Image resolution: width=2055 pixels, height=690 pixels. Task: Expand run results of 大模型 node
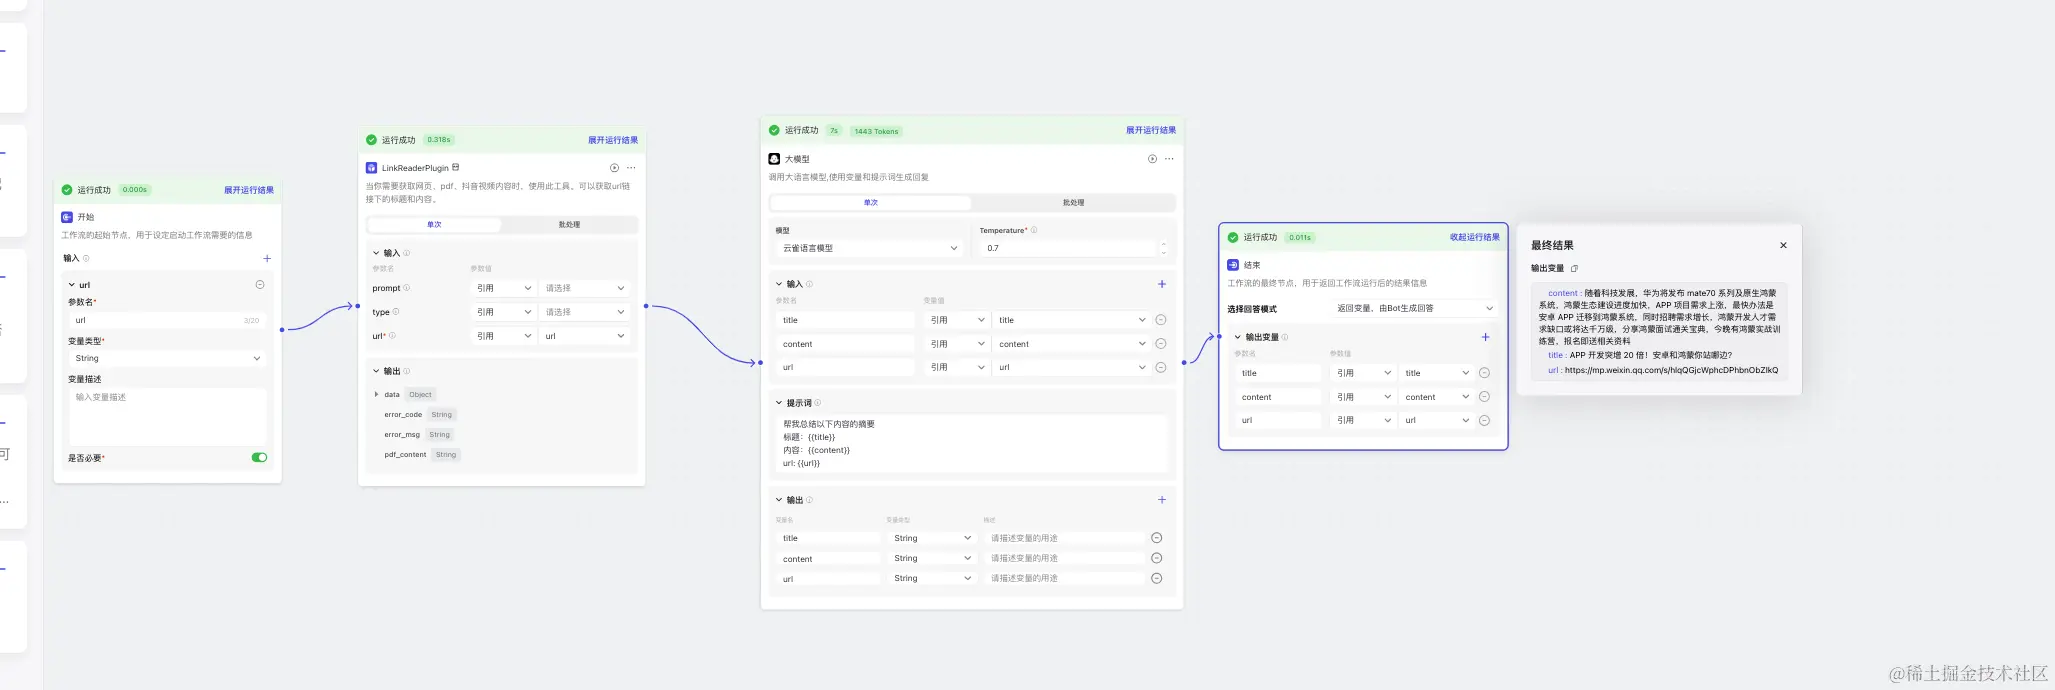pos(1150,130)
